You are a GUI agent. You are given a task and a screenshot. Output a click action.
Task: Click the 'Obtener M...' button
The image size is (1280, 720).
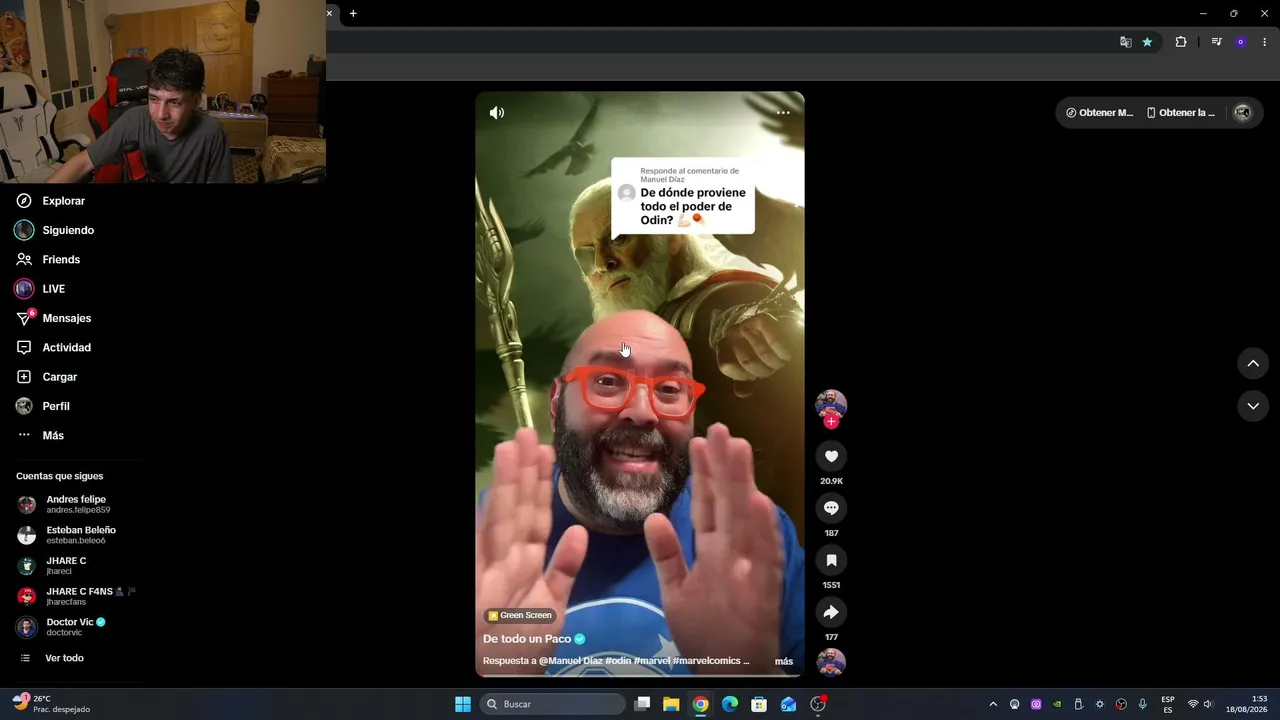(x=1100, y=113)
